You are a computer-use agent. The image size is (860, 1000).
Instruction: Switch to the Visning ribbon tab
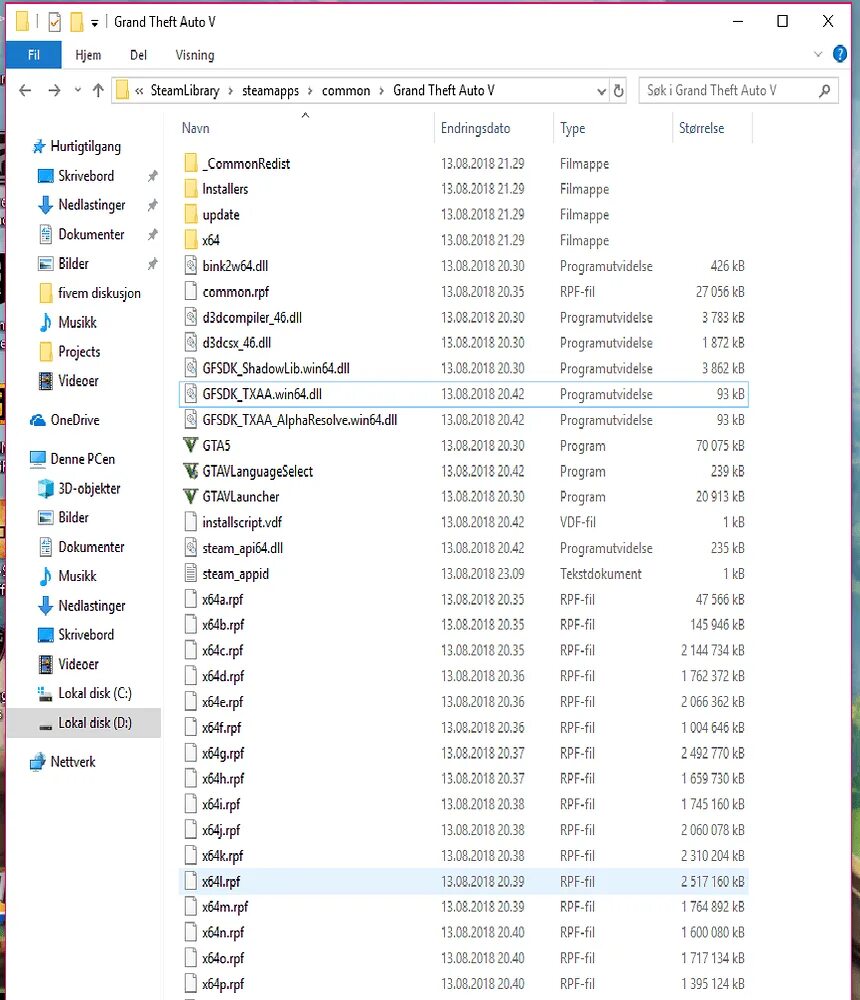tap(195, 55)
